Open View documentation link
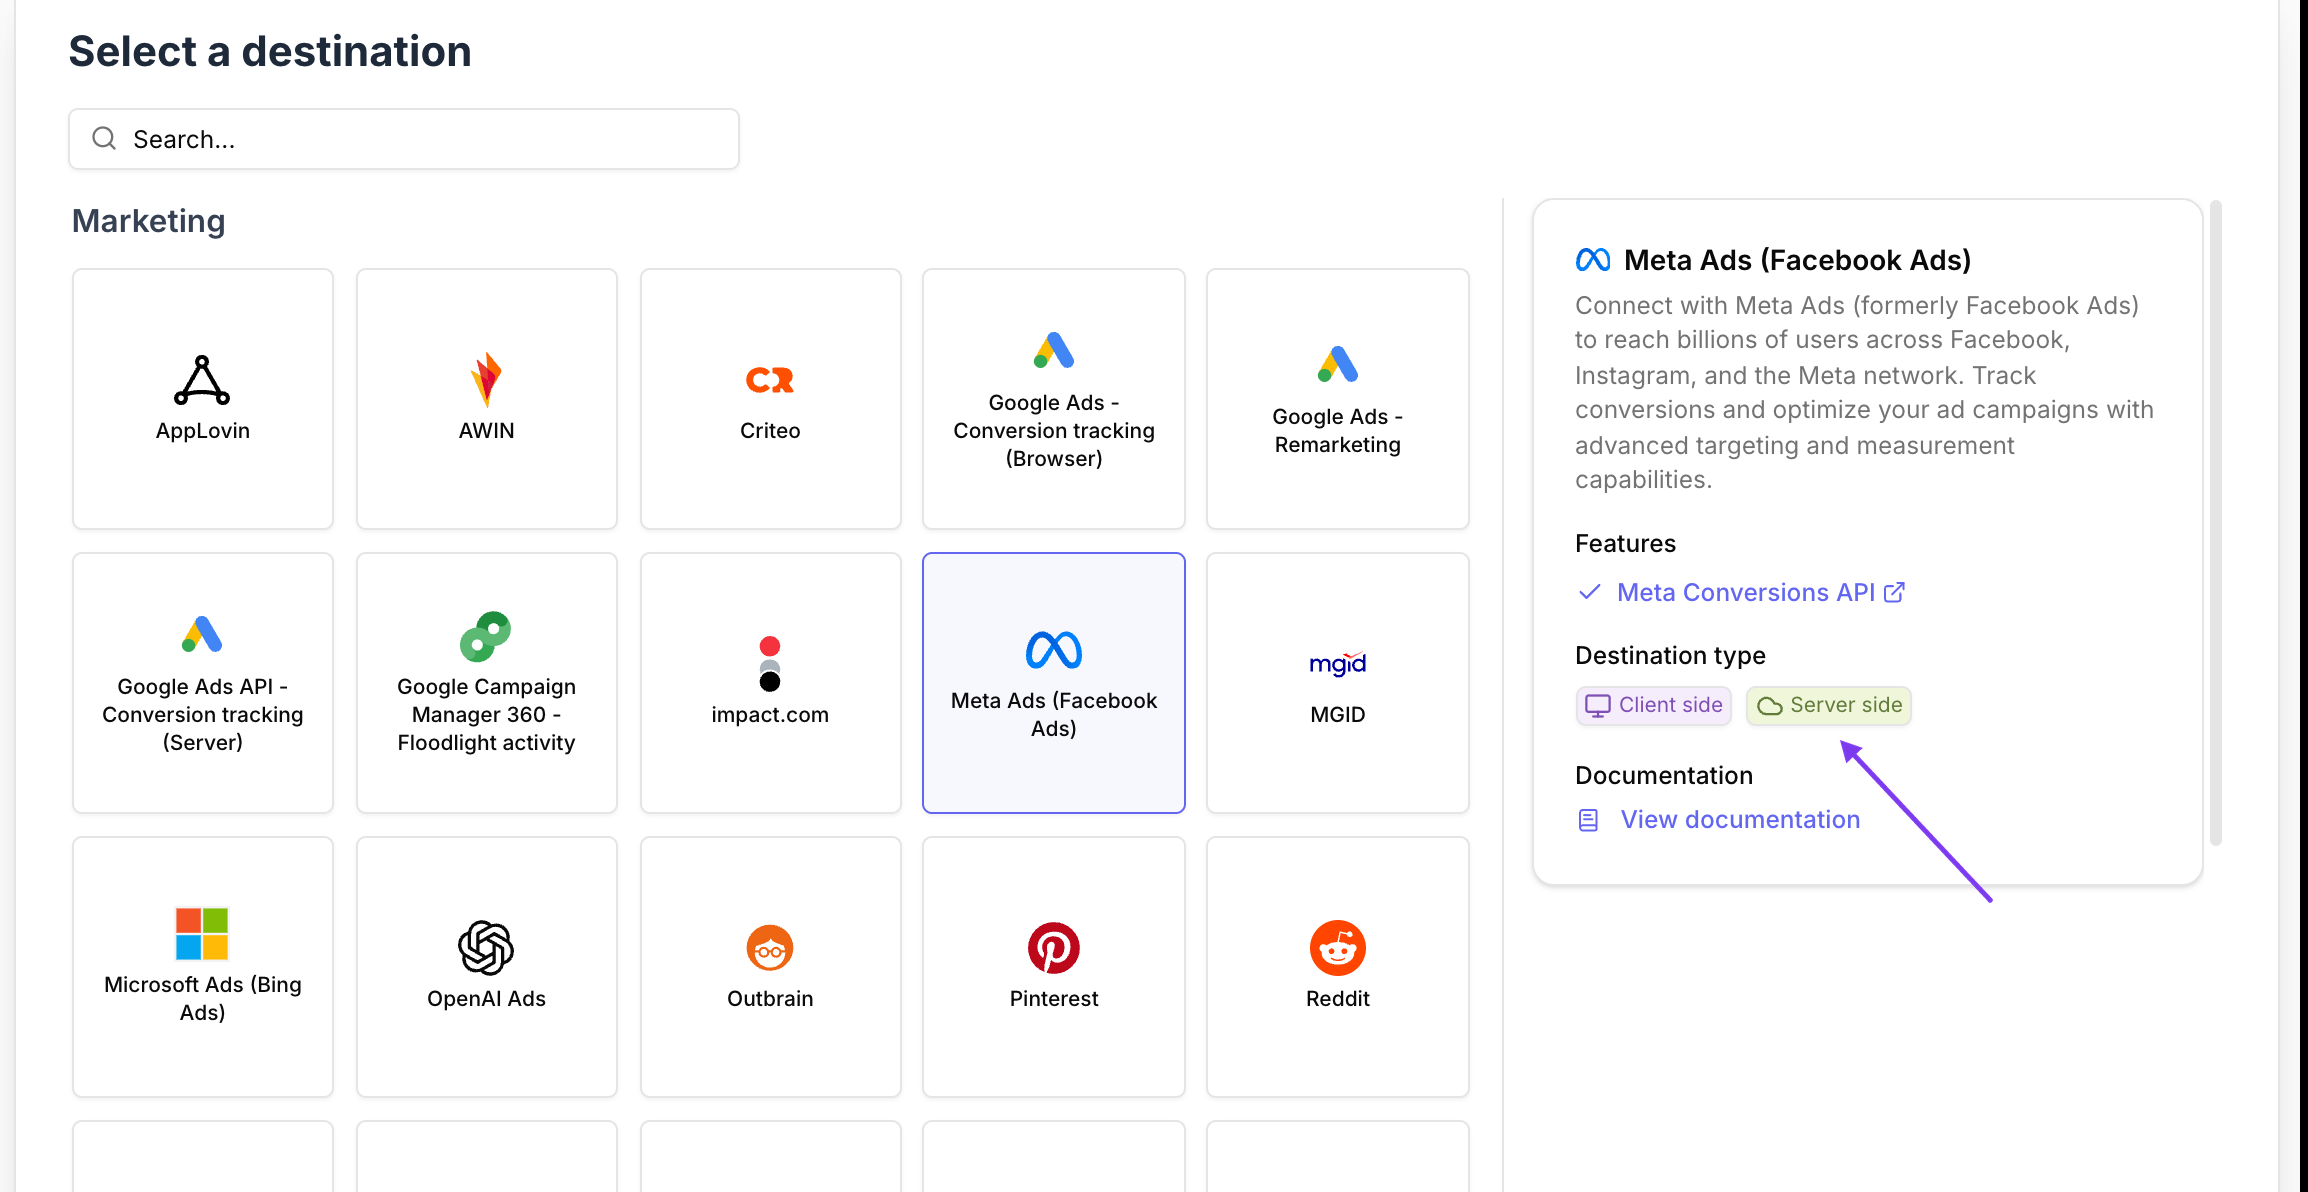The height and width of the screenshot is (1192, 2308). (1740, 819)
